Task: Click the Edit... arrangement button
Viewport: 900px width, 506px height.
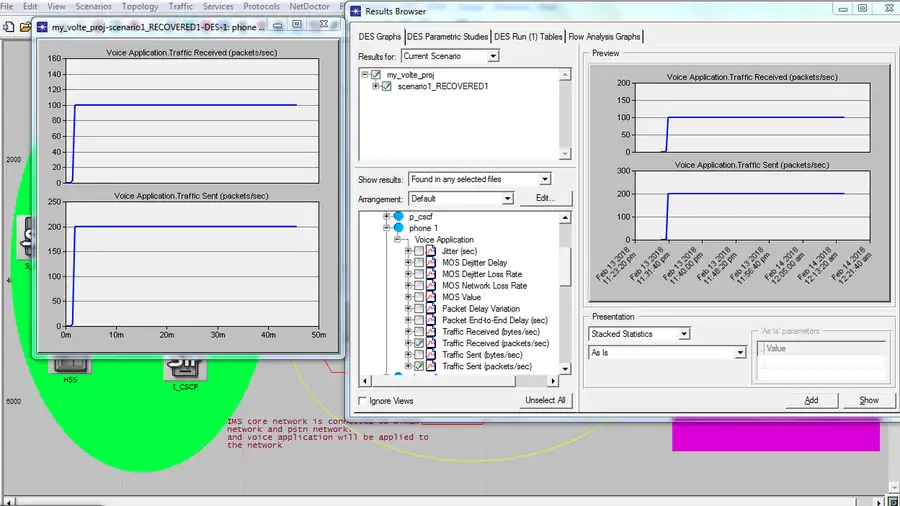Action: tap(545, 198)
